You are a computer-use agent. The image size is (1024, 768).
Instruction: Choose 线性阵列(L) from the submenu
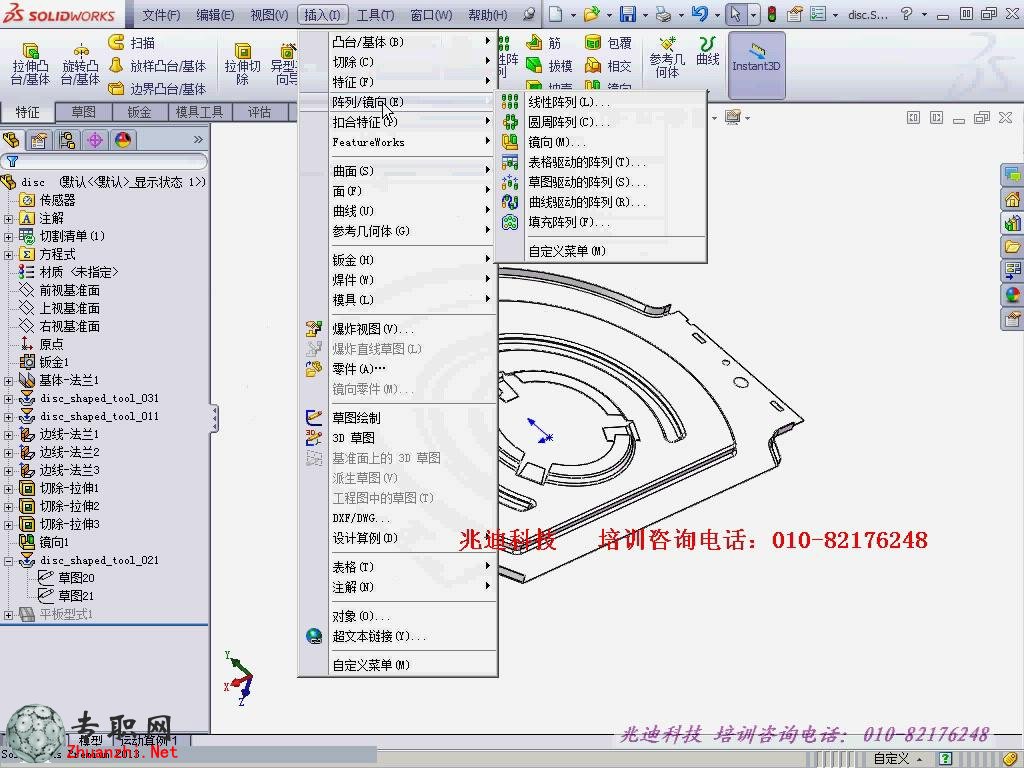pyautogui.click(x=601, y=102)
